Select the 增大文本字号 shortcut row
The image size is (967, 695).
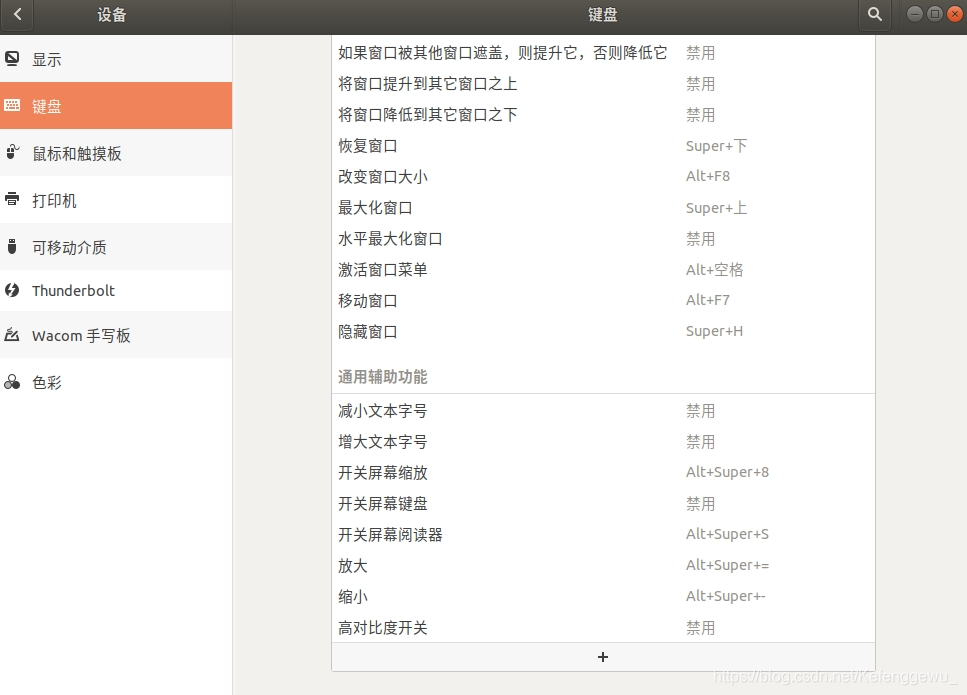603,442
